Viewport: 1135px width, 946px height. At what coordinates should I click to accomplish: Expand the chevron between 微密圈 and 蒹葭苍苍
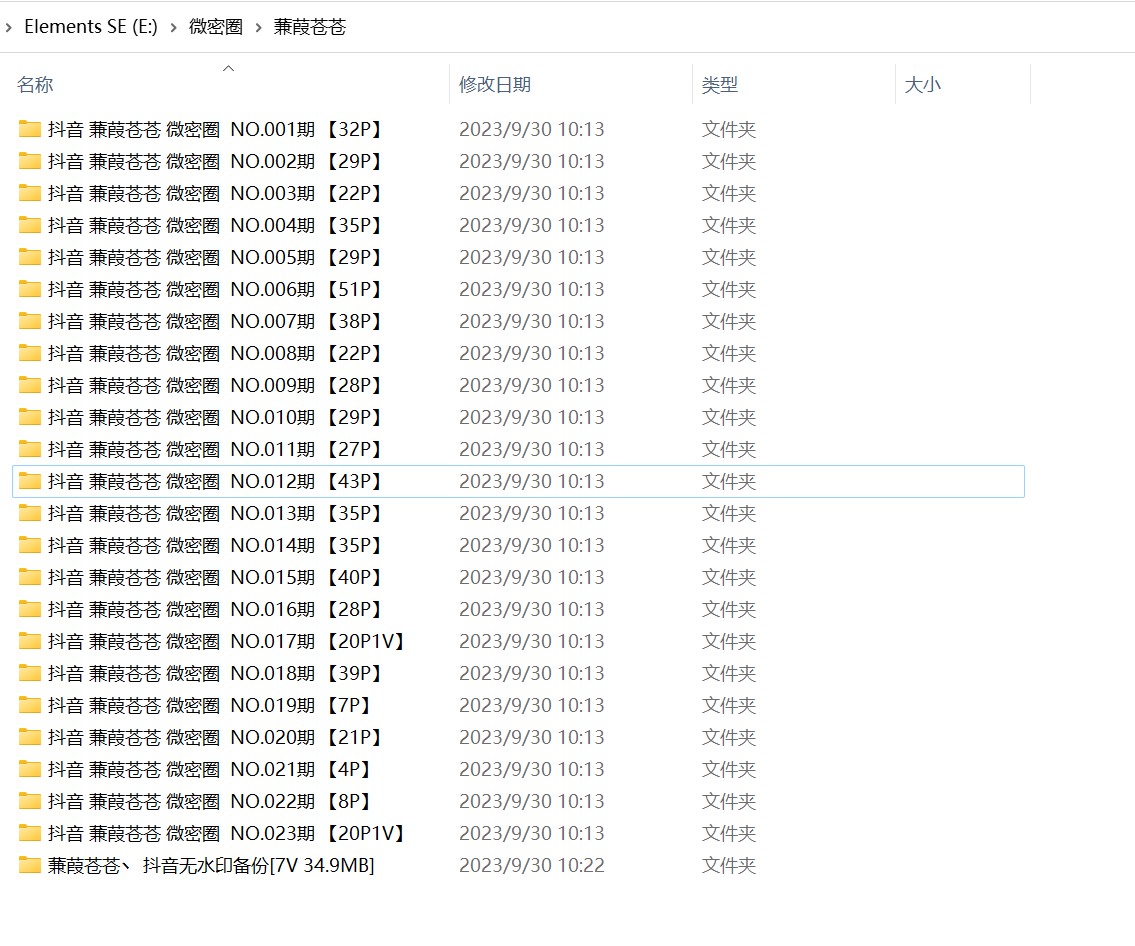tap(258, 27)
